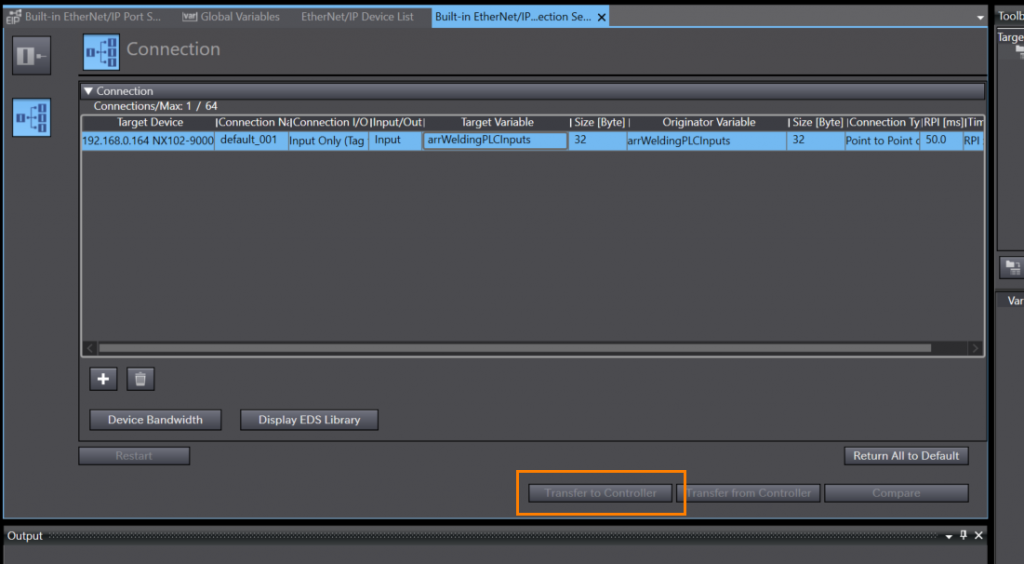Click the Device Bandwidth button
This screenshot has width=1024, height=564.
pos(155,420)
